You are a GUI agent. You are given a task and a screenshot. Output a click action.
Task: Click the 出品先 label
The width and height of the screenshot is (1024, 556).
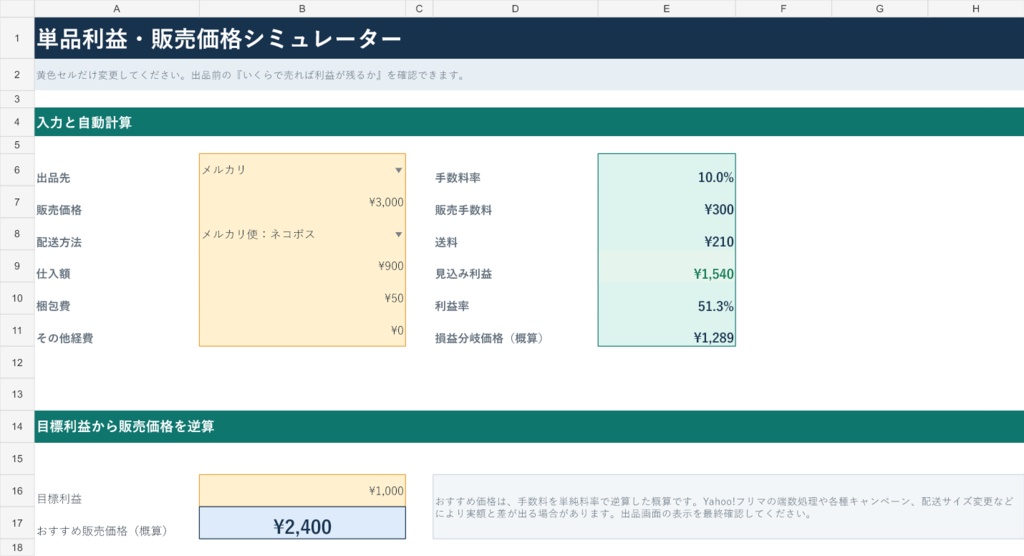pyautogui.click(x=54, y=178)
